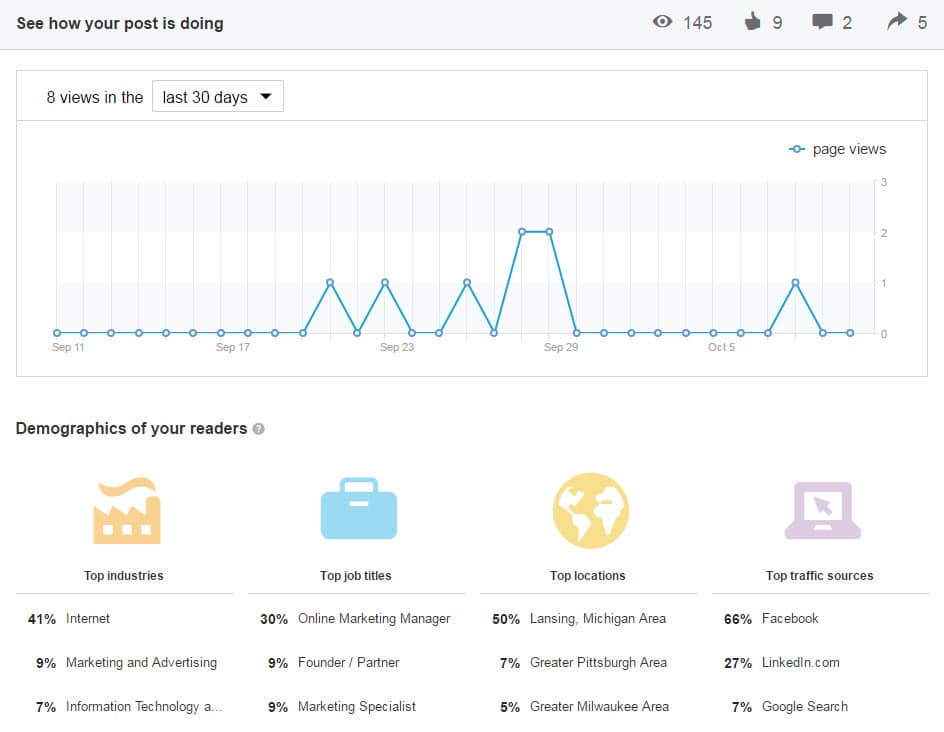Click the Top locations globe icon
Image resolution: width=944 pixels, height=732 pixels.
point(589,508)
